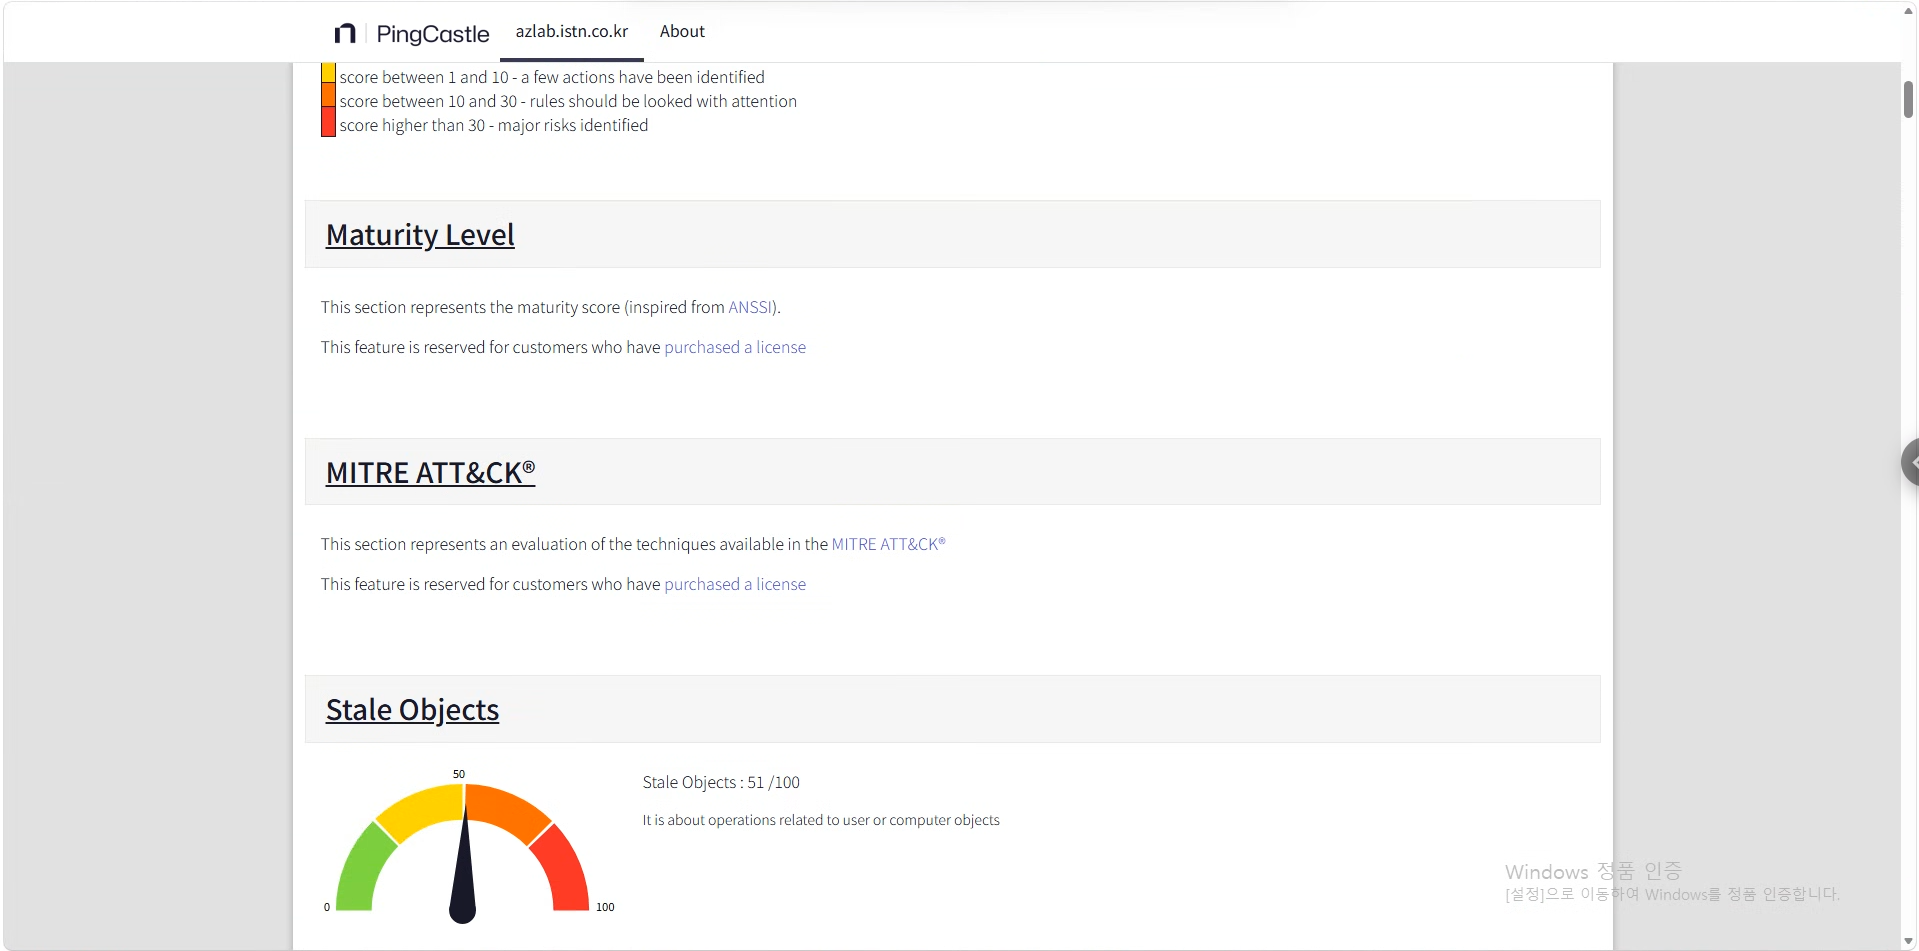This screenshot has width=1919, height=951.
Task: Follow the ANSSI link
Action: tap(750, 307)
